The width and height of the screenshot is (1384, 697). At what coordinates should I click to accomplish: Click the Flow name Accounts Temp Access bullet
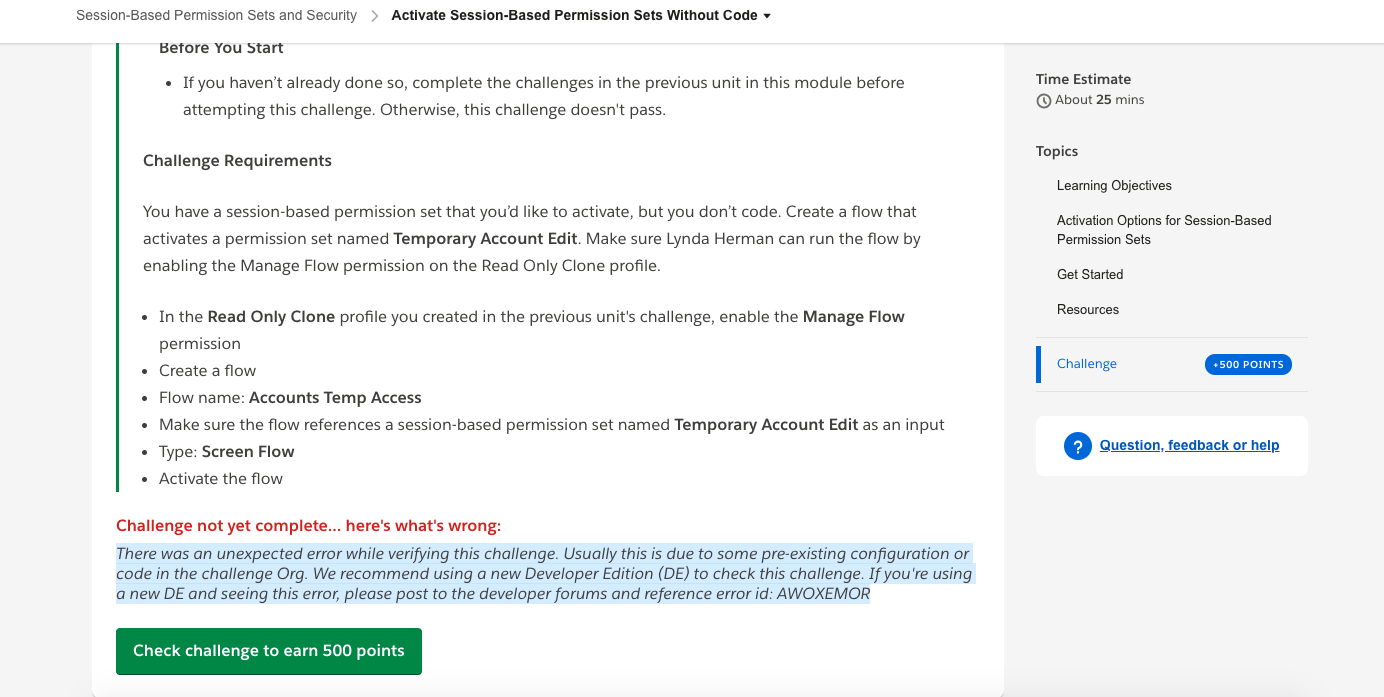(290, 398)
